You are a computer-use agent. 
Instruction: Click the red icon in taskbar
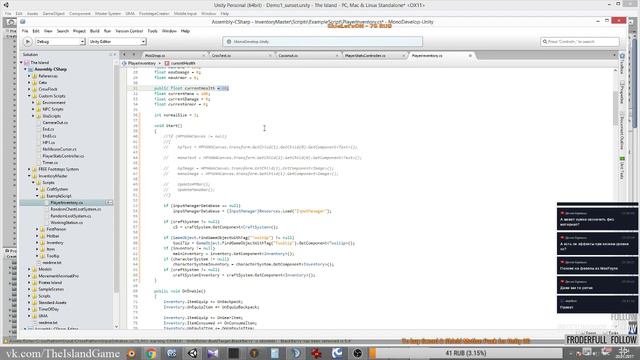[x=316, y=353]
